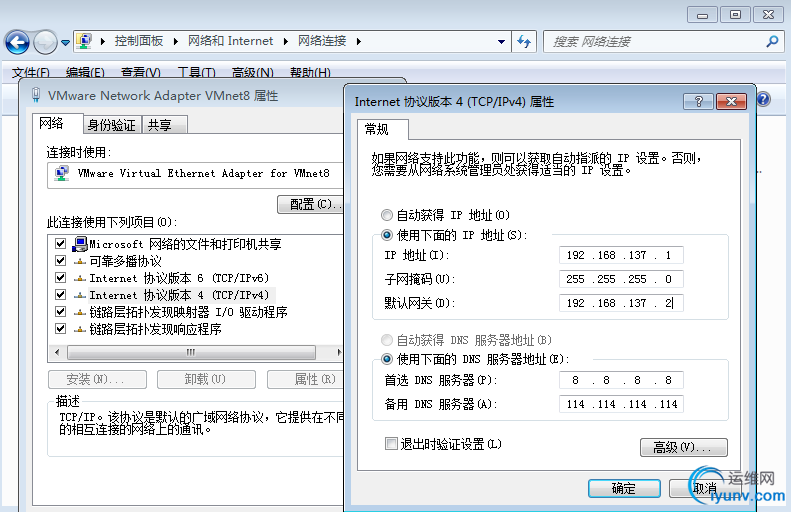The width and height of the screenshot is (791, 512).
Task: Click the 卸载(U) button
Action: pos(206,379)
